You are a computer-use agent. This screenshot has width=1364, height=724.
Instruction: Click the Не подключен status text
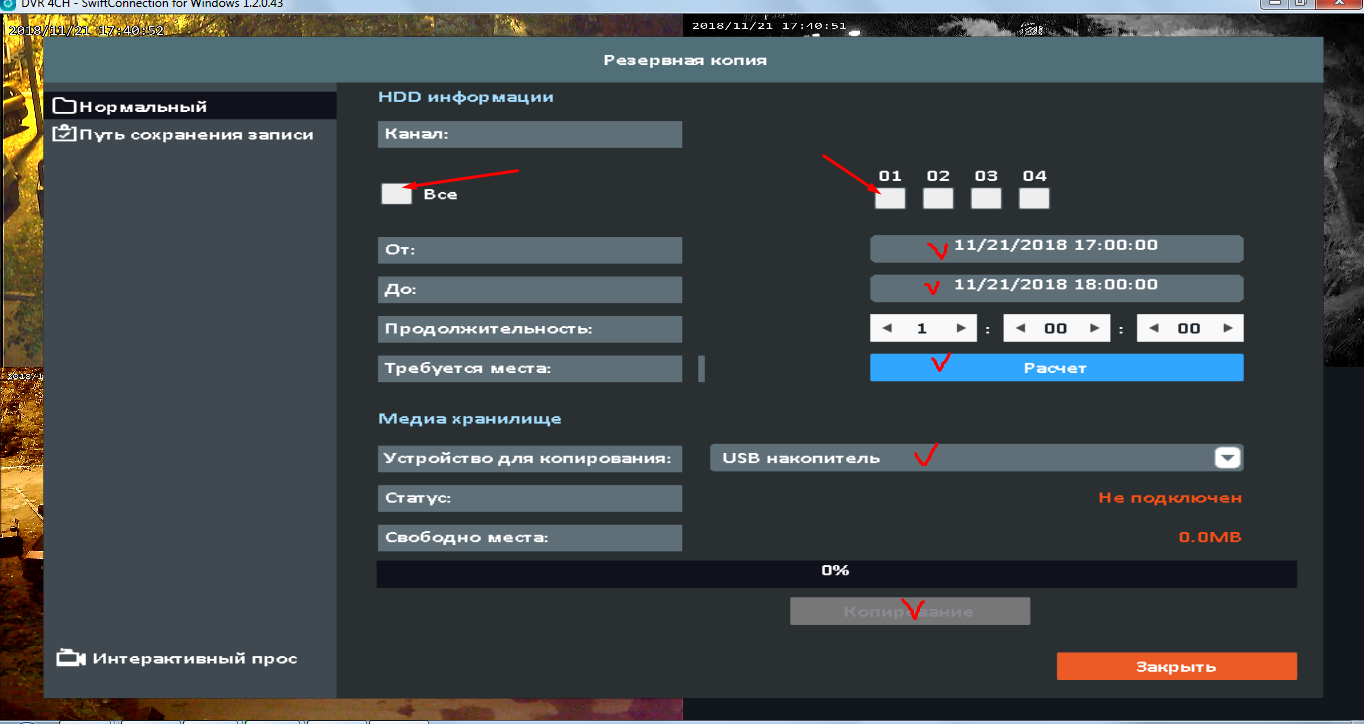click(1170, 497)
